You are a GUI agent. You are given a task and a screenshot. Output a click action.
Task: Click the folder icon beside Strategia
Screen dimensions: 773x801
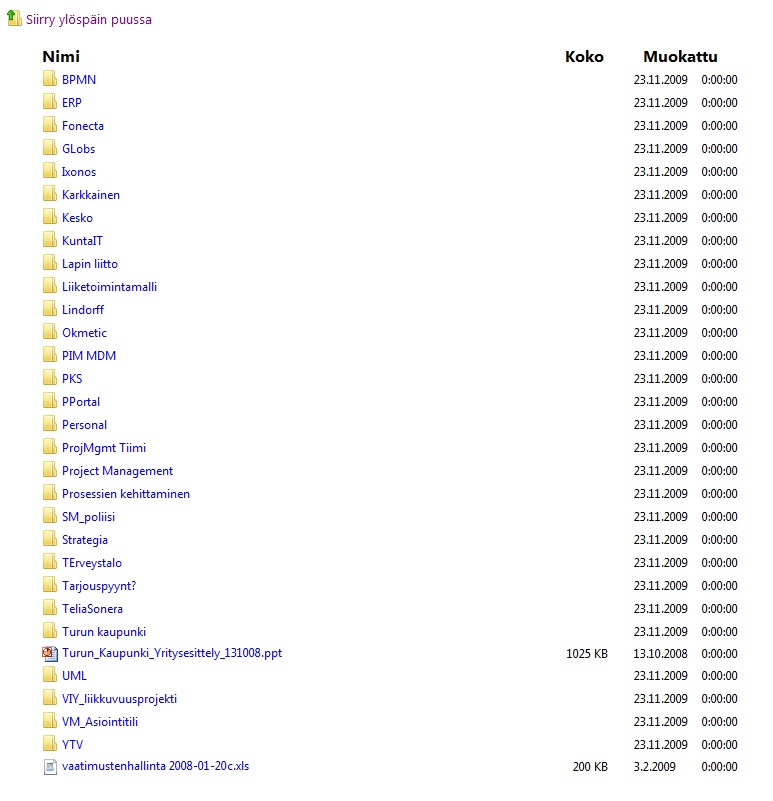coord(50,539)
